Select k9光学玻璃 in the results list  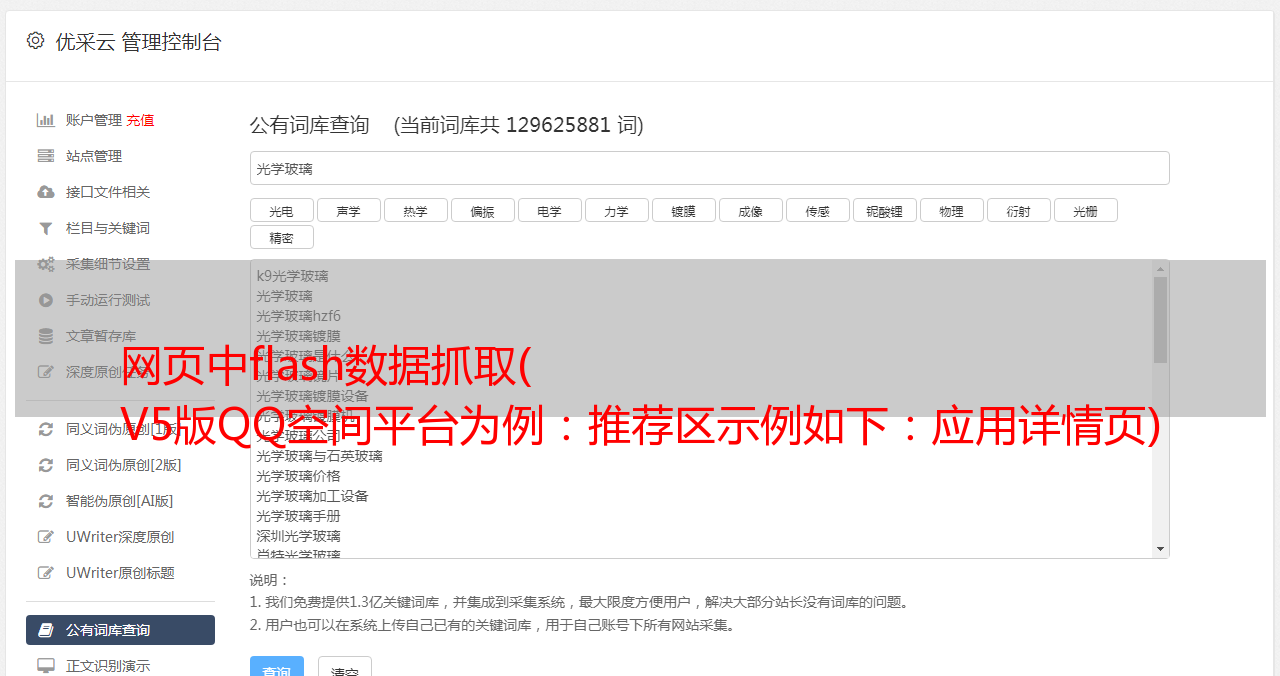[292, 276]
